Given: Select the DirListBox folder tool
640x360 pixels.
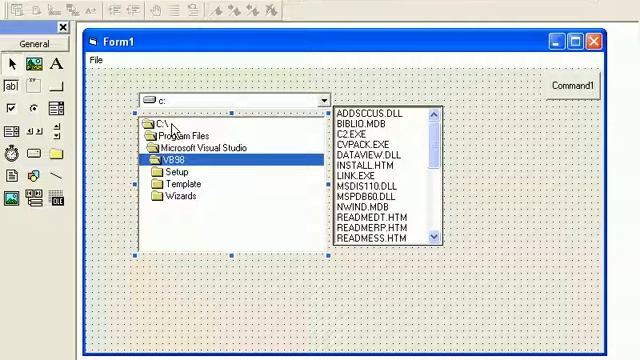Looking at the screenshot, I should pos(56,153).
